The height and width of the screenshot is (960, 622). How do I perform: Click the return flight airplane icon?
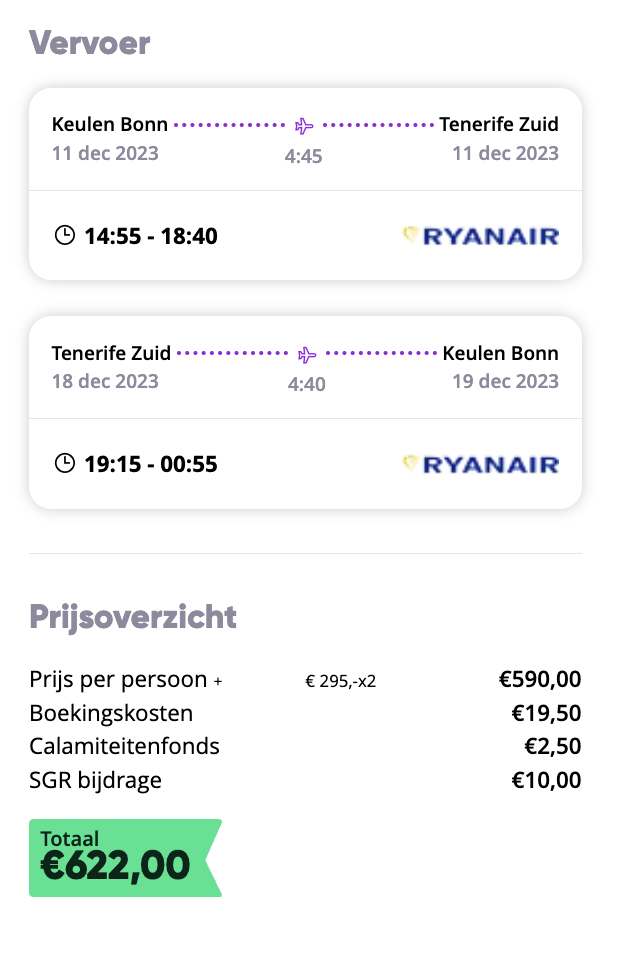point(307,354)
